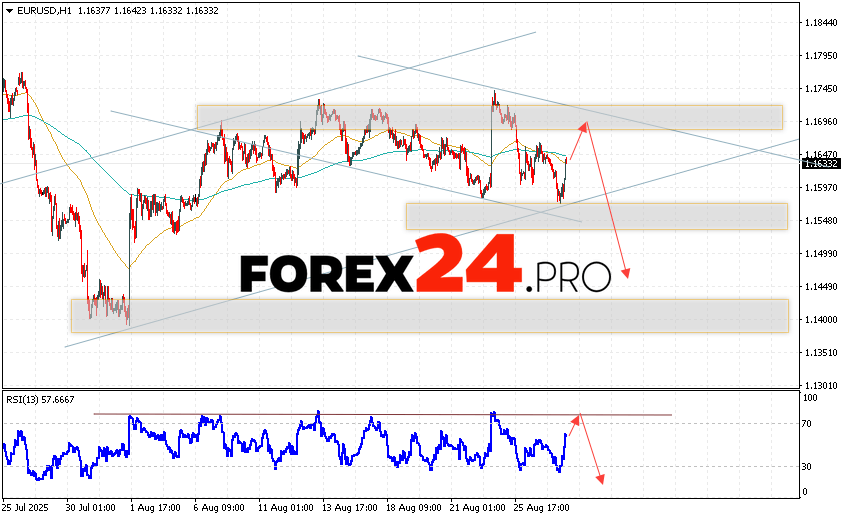The image size is (845, 519).
Task: Click the RSI level 70 axis label
Action: click(807, 424)
